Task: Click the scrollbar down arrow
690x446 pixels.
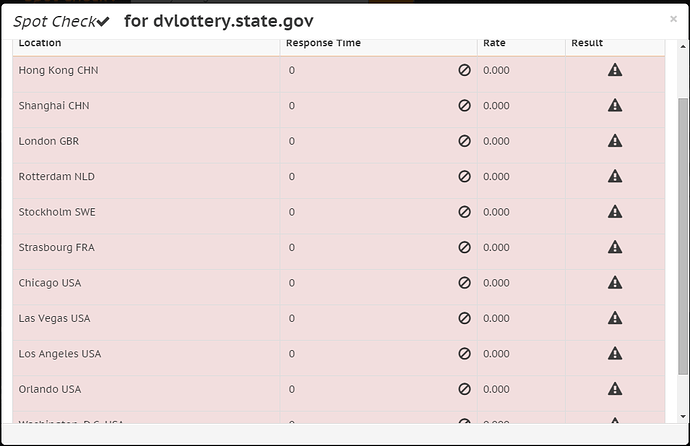Action: point(683,416)
